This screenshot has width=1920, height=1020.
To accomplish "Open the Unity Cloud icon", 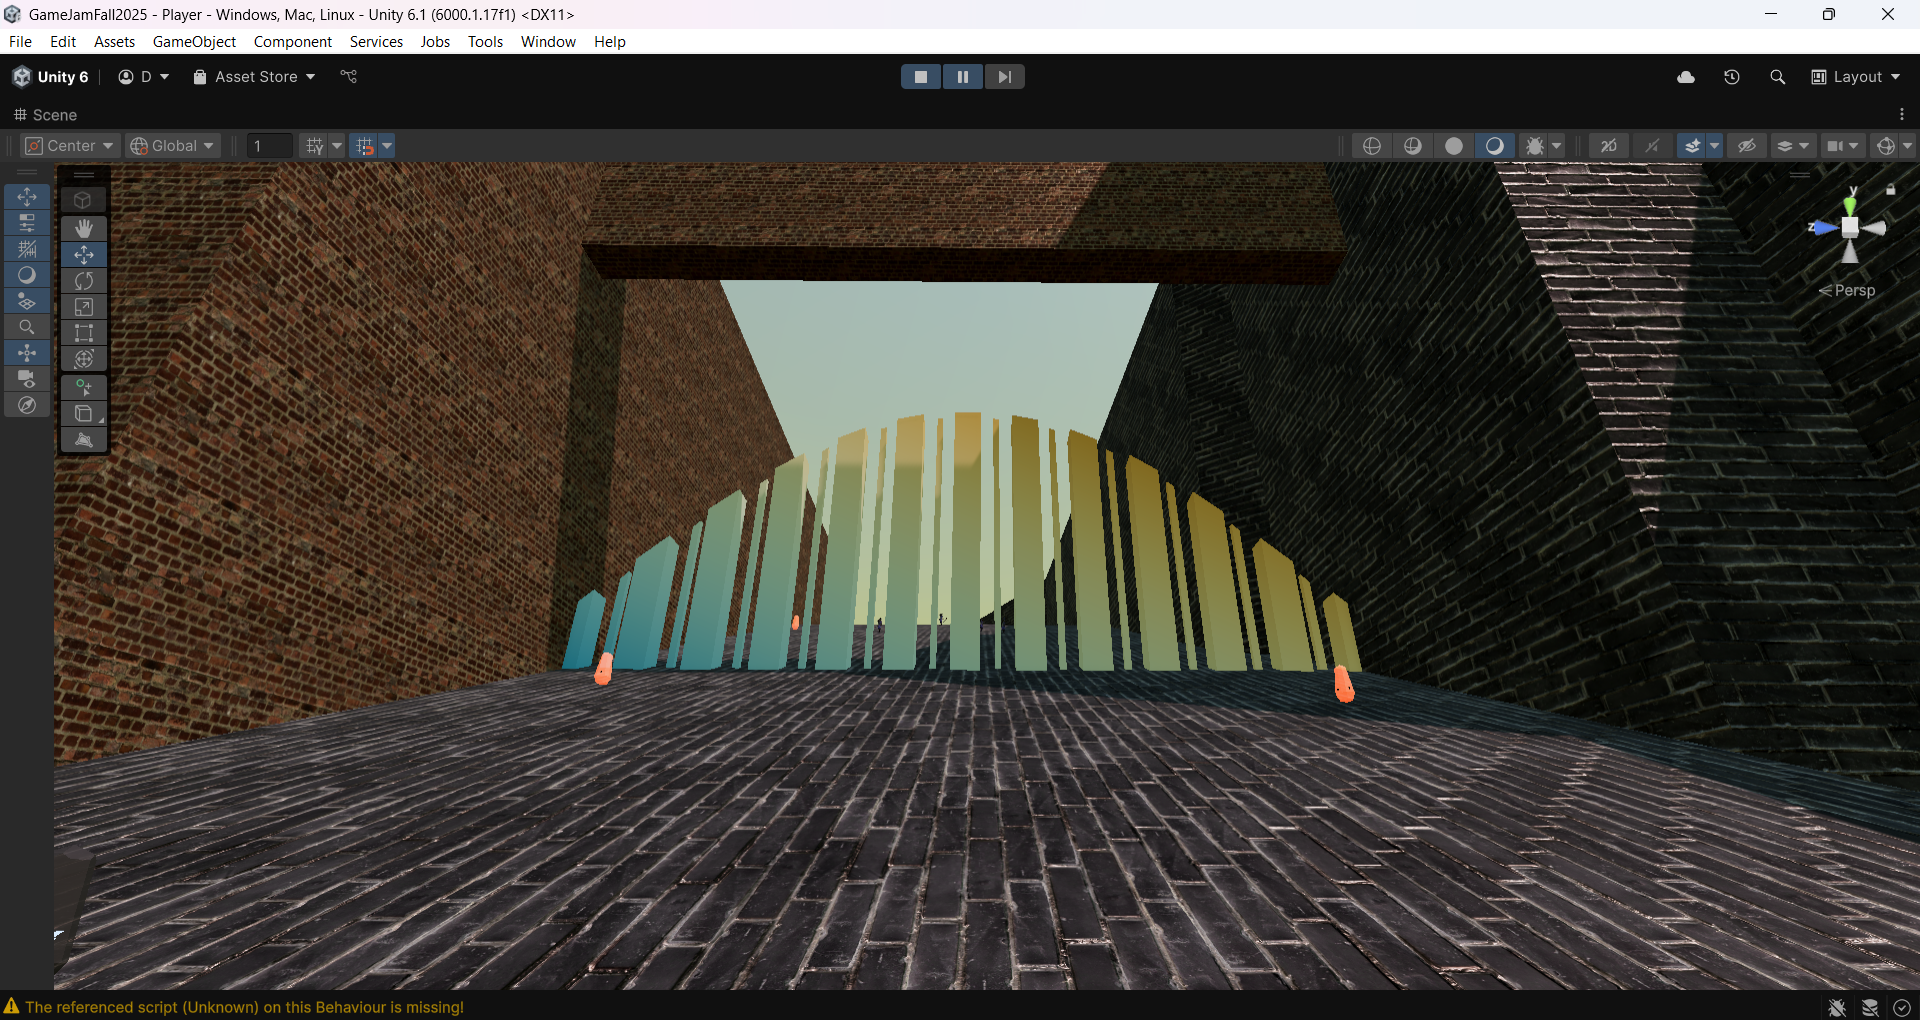I will coord(1686,77).
